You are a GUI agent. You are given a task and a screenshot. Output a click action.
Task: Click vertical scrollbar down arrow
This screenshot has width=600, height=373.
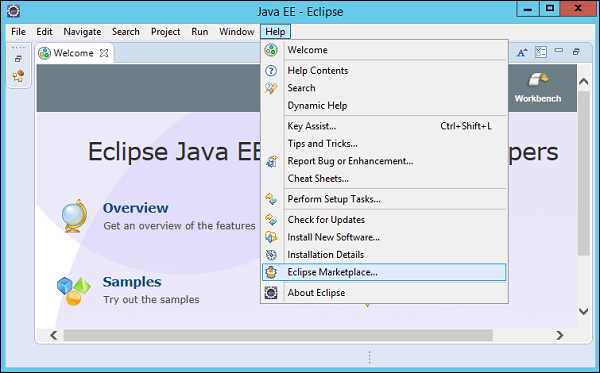[584, 311]
